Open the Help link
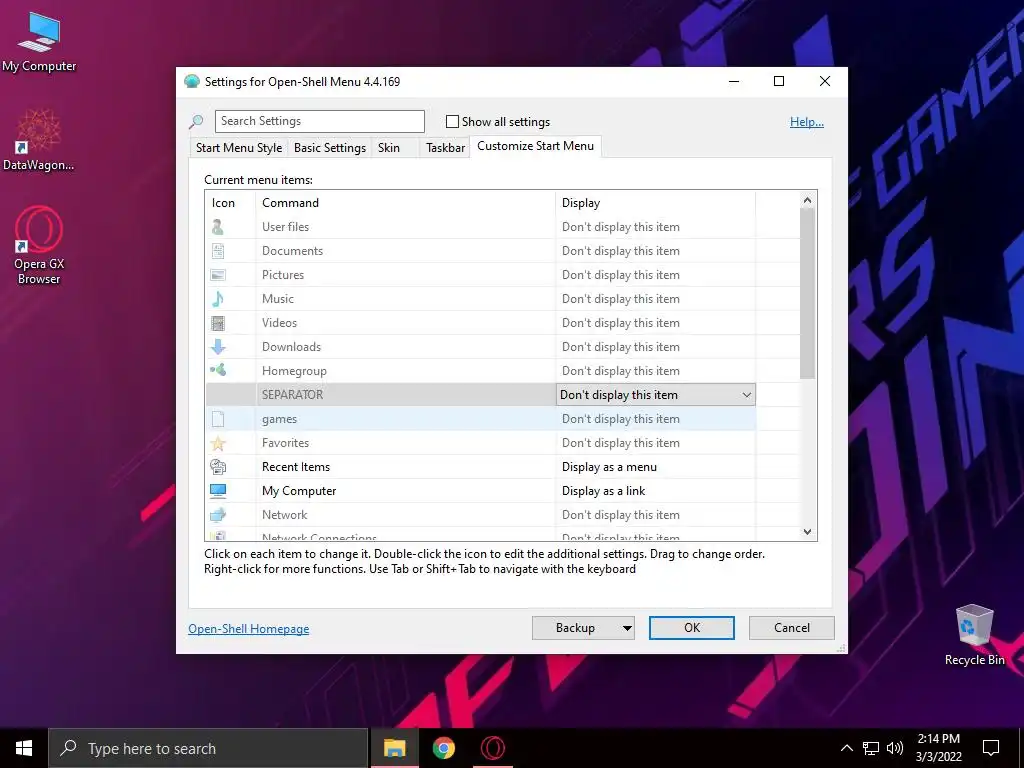The height and width of the screenshot is (768, 1024). click(807, 121)
